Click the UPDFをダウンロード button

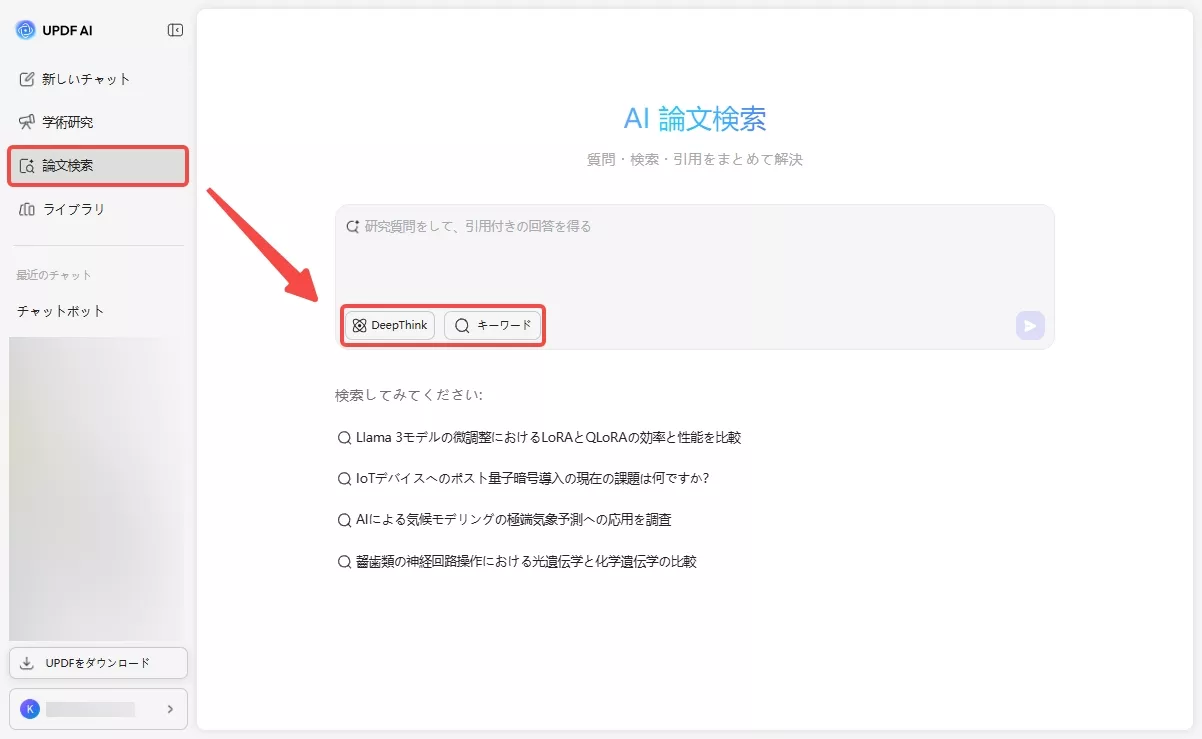coord(98,662)
